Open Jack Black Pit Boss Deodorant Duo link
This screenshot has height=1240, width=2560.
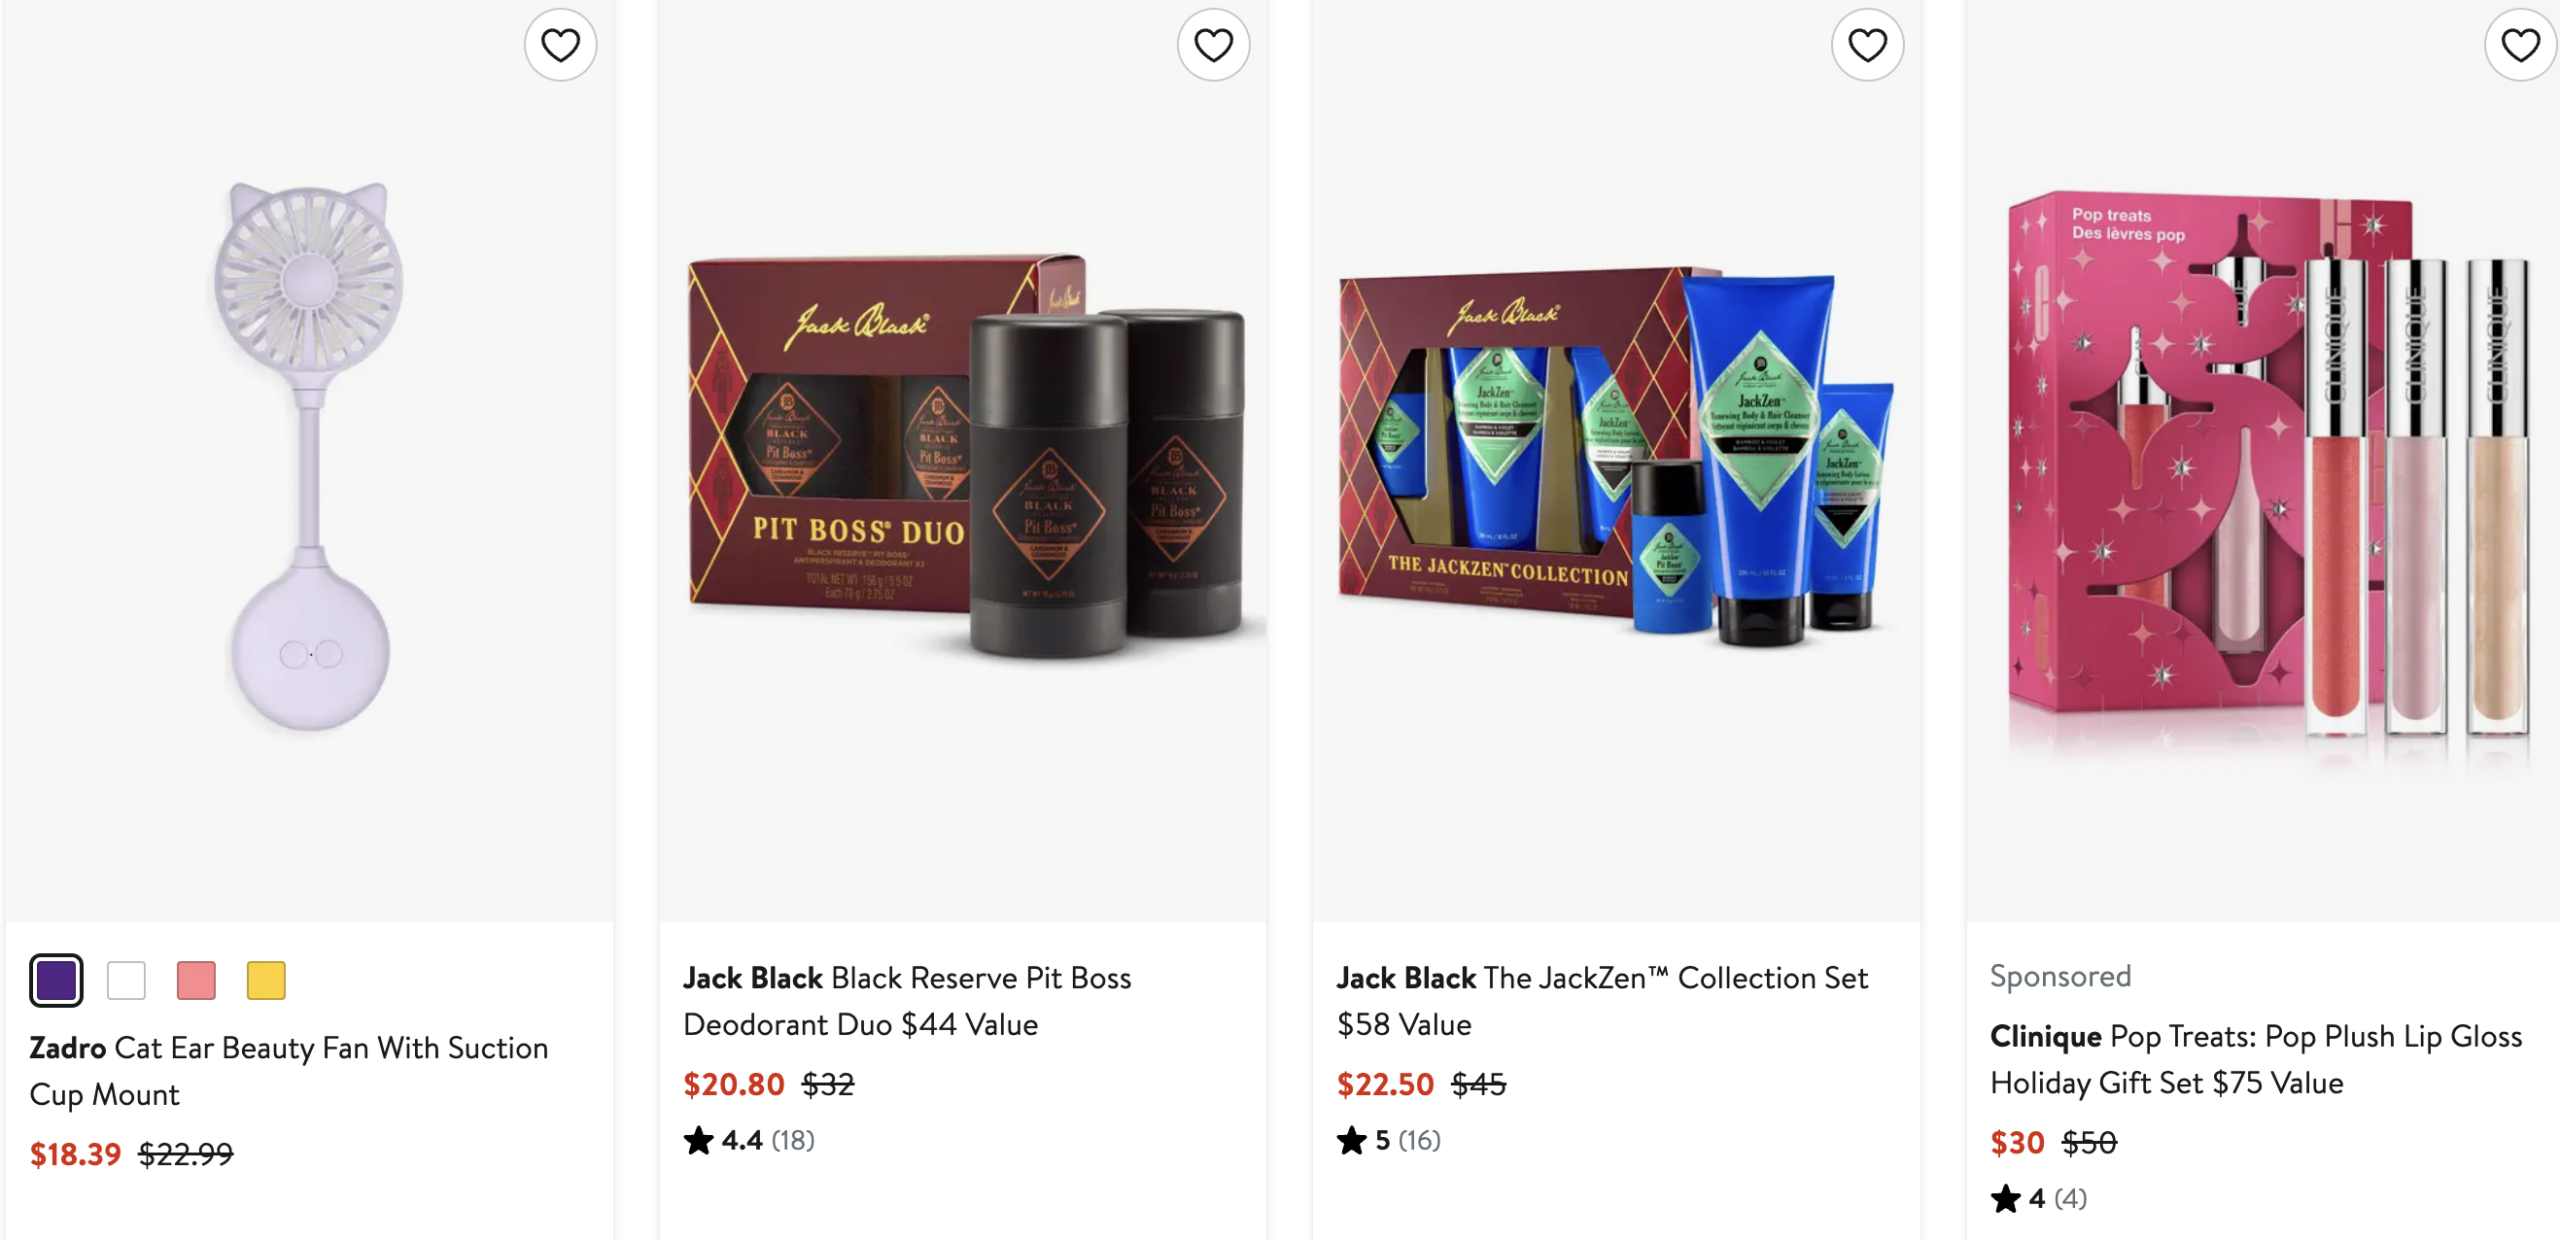point(907,1001)
